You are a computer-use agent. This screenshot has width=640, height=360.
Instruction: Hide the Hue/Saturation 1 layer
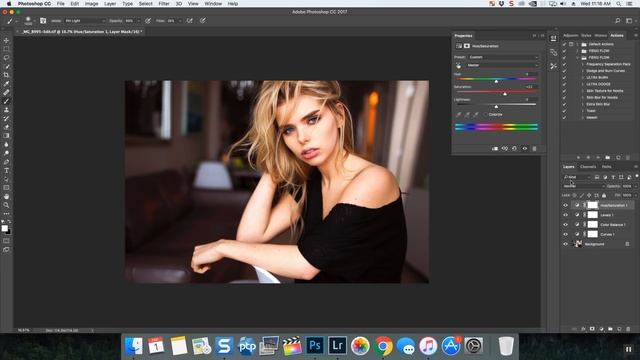pyautogui.click(x=565, y=205)
